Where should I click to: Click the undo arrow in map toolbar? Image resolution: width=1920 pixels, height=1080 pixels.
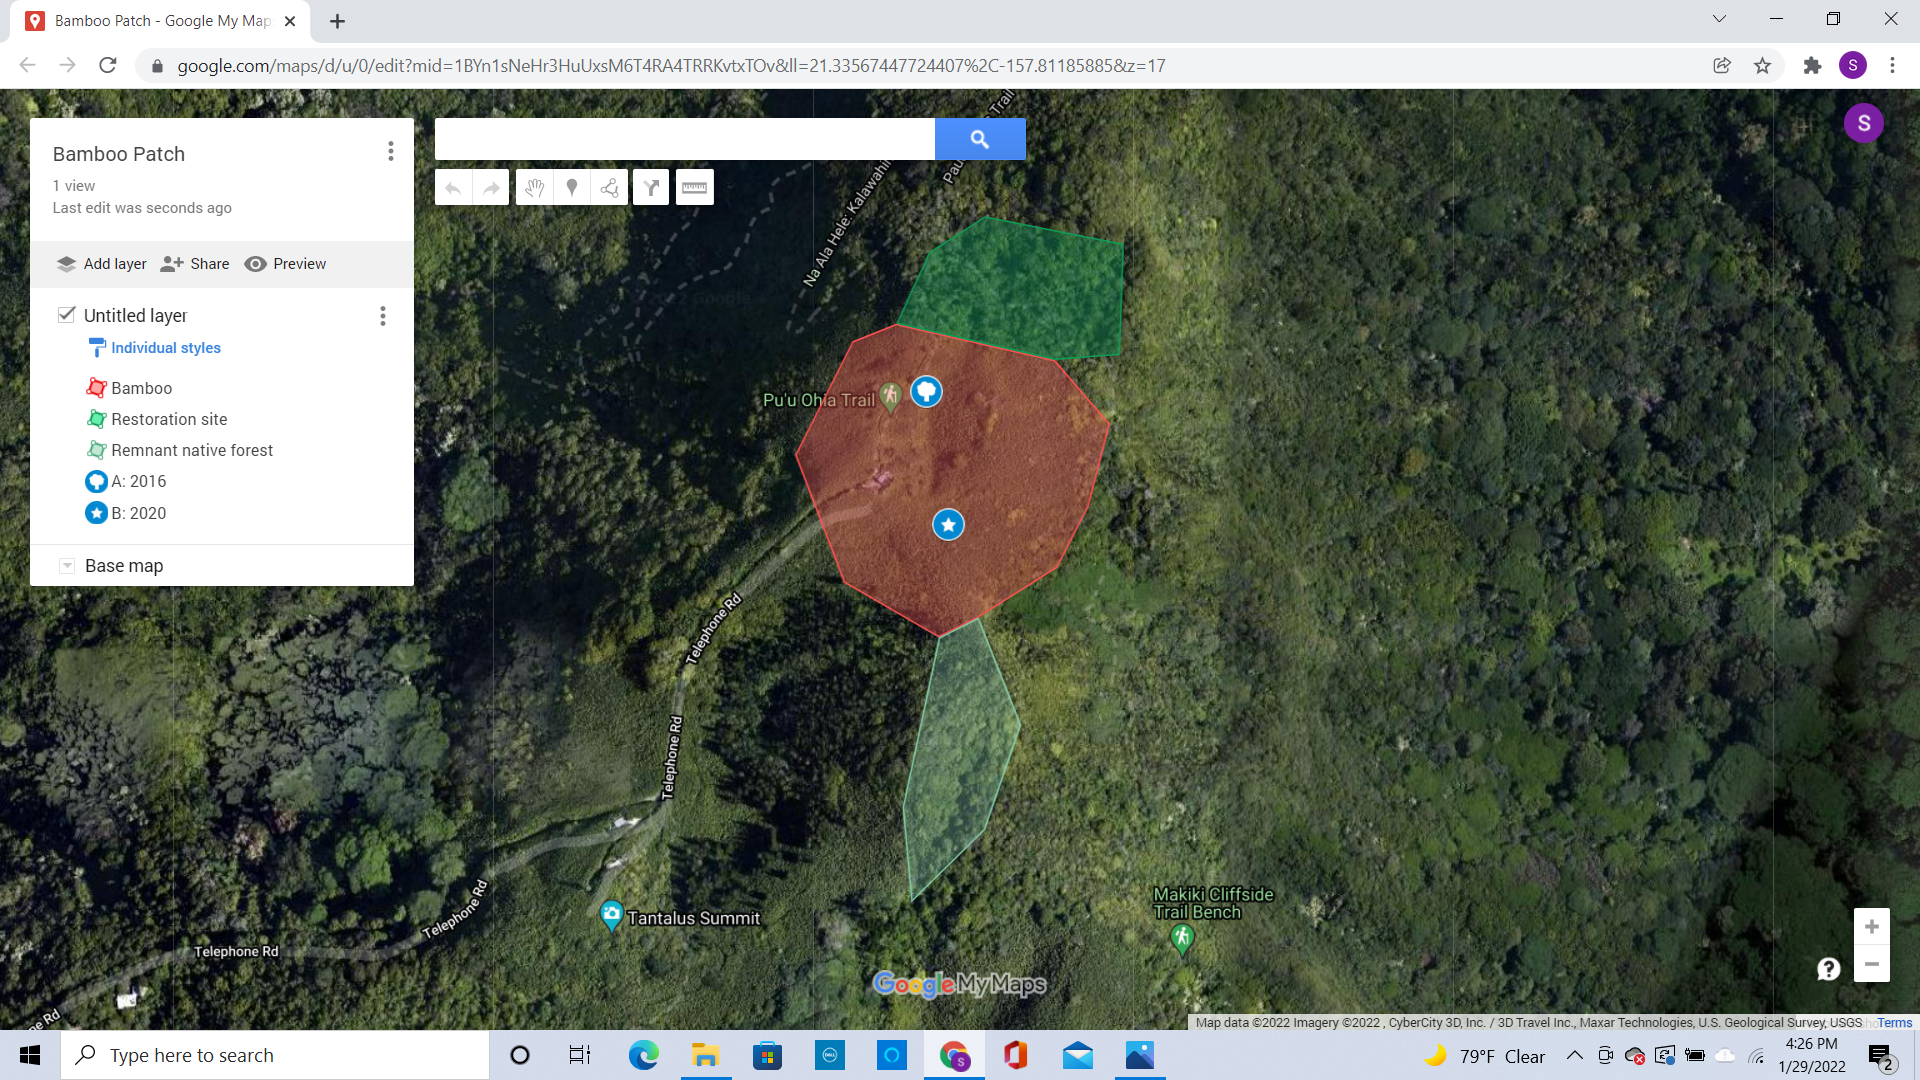click(x=453, y=188)
